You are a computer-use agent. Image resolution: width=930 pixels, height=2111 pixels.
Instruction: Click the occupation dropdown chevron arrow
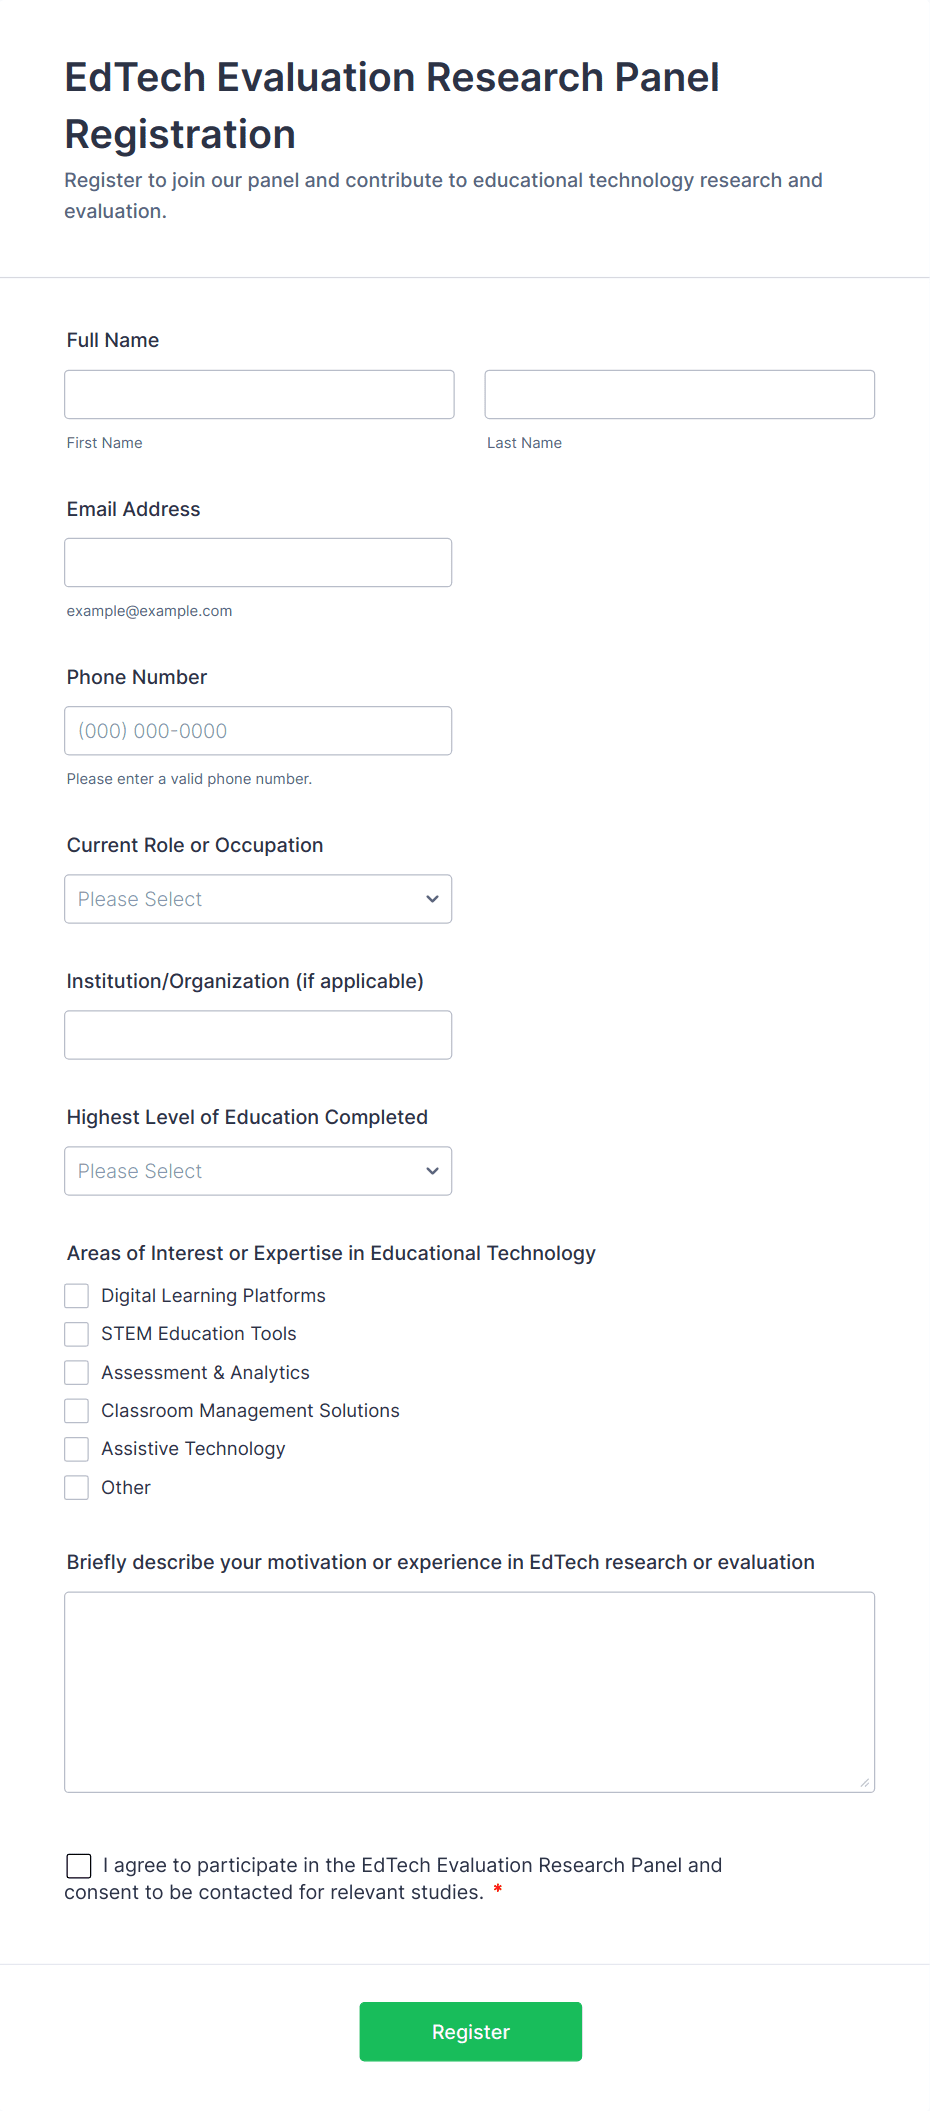(432, 899)
